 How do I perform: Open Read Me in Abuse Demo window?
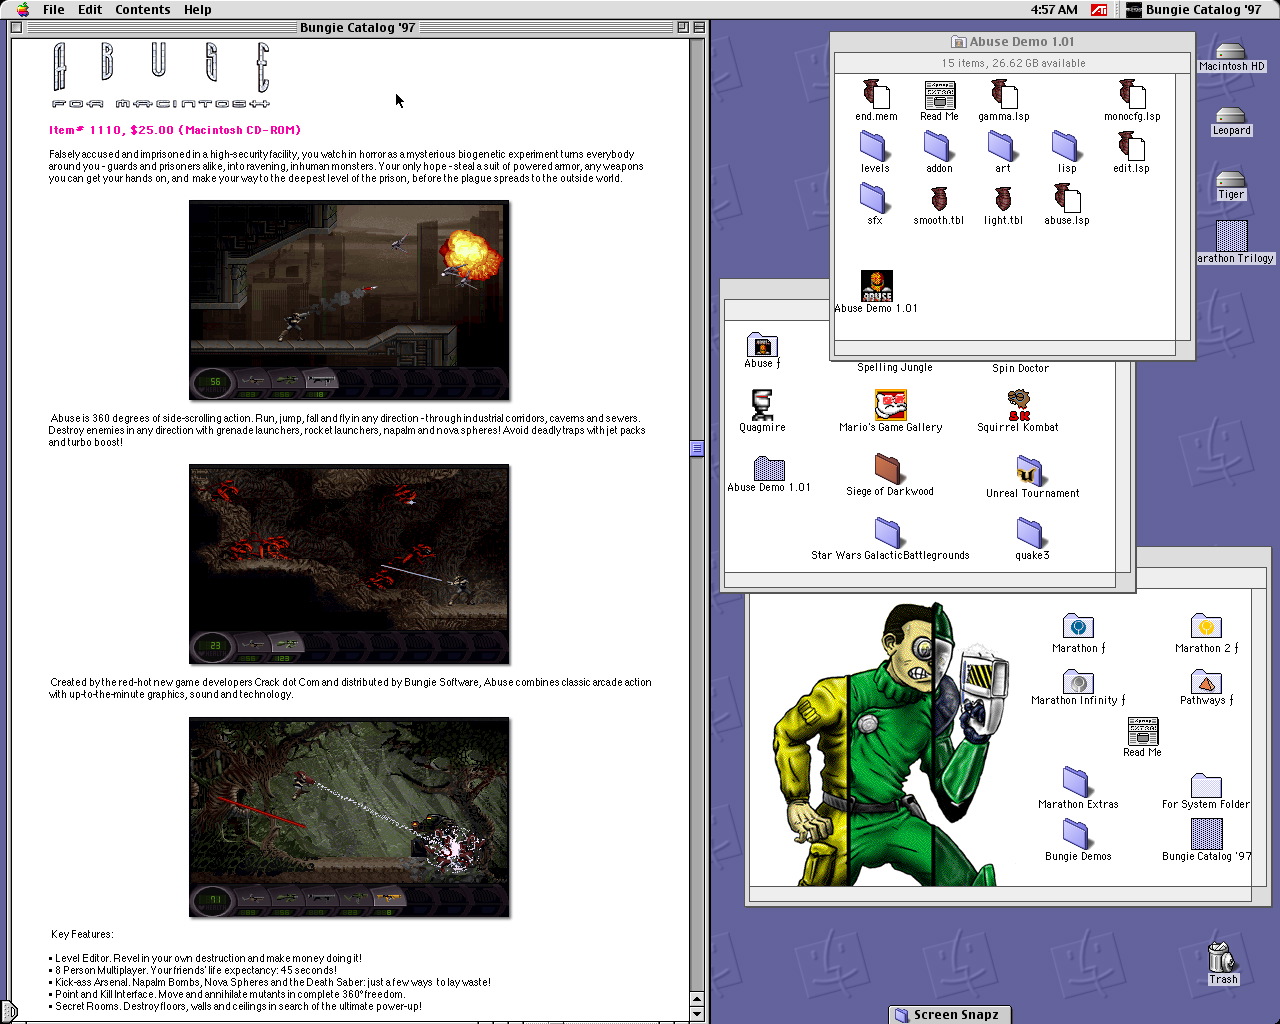(x=939, y=94)
